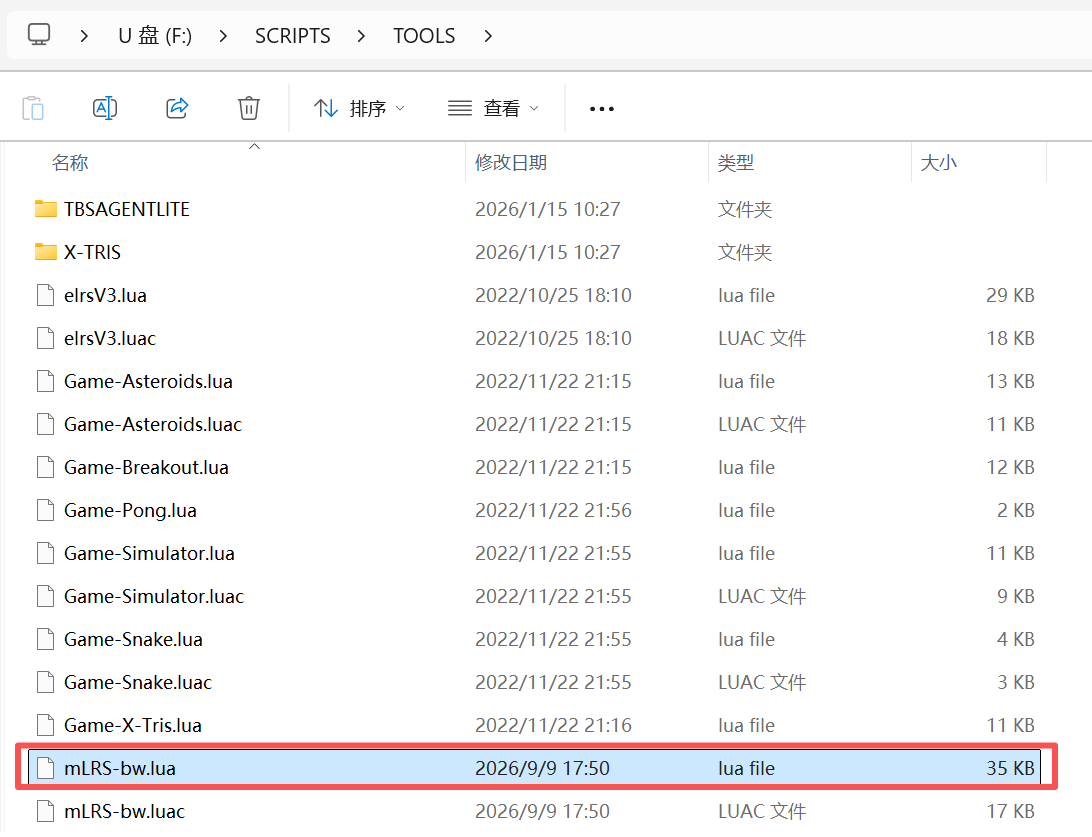Viewport: 1092px width, 837px height.
Task: Select the folder name X-TRIS
Action: point(93,253)
